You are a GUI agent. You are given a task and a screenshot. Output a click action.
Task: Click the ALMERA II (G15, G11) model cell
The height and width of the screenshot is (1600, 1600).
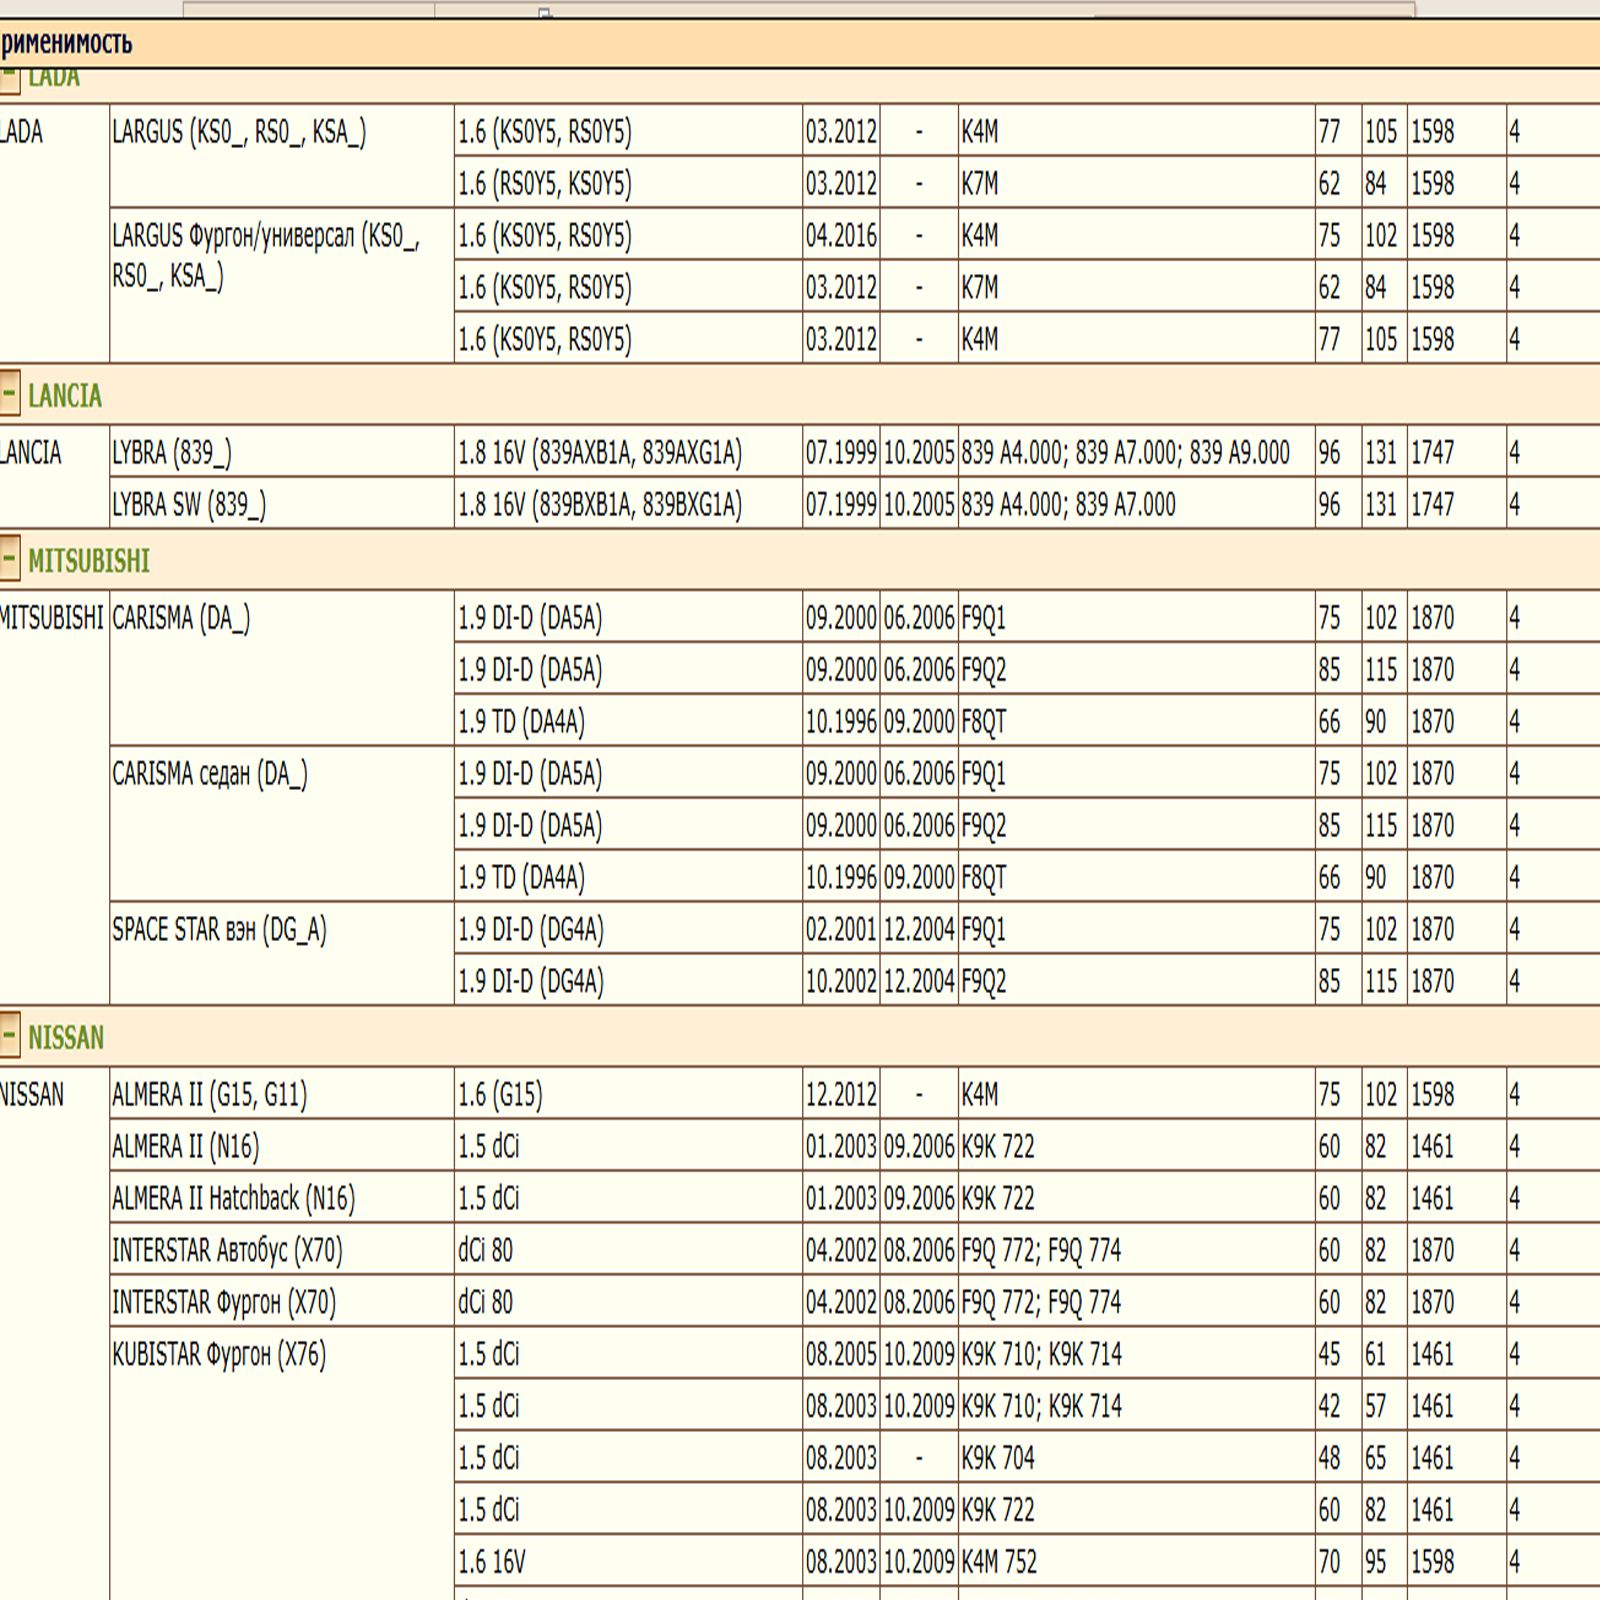point(210,1095)
